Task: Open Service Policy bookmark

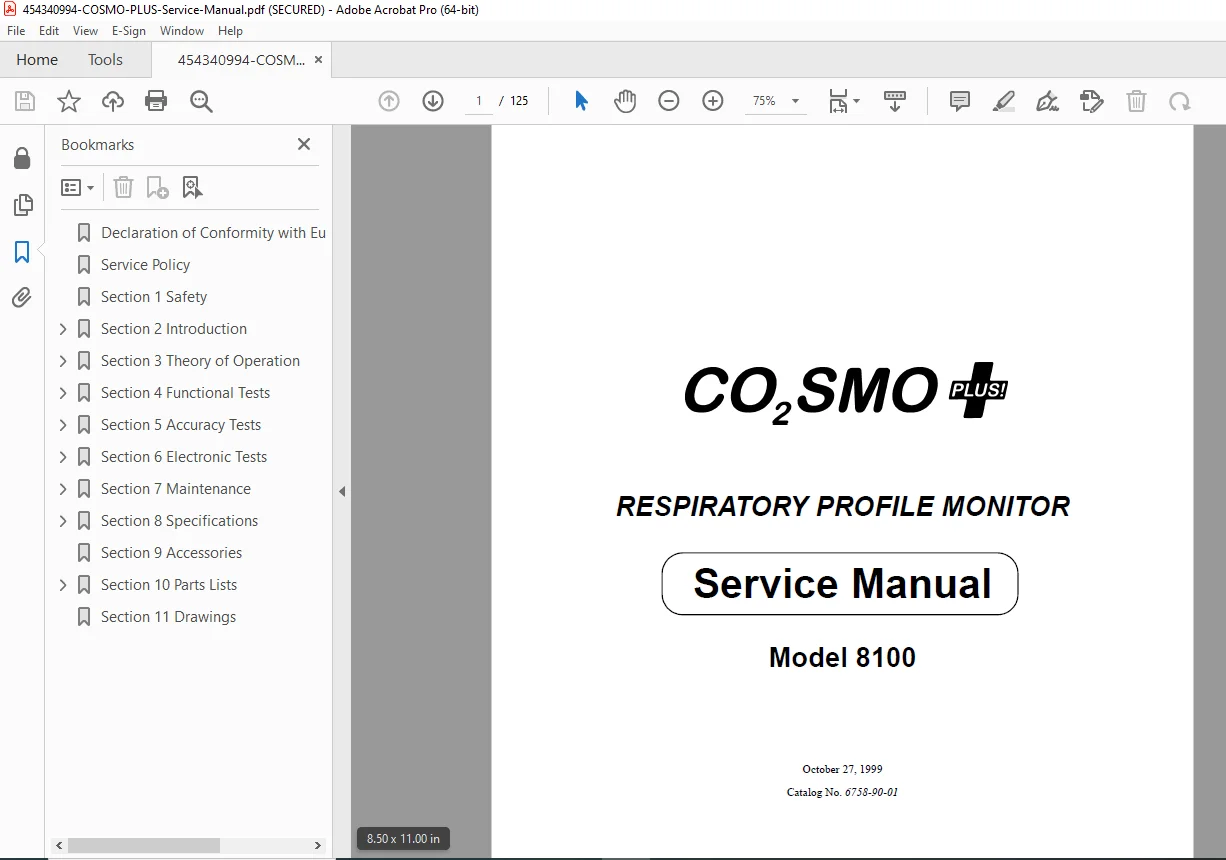Action: click(145, 265)
